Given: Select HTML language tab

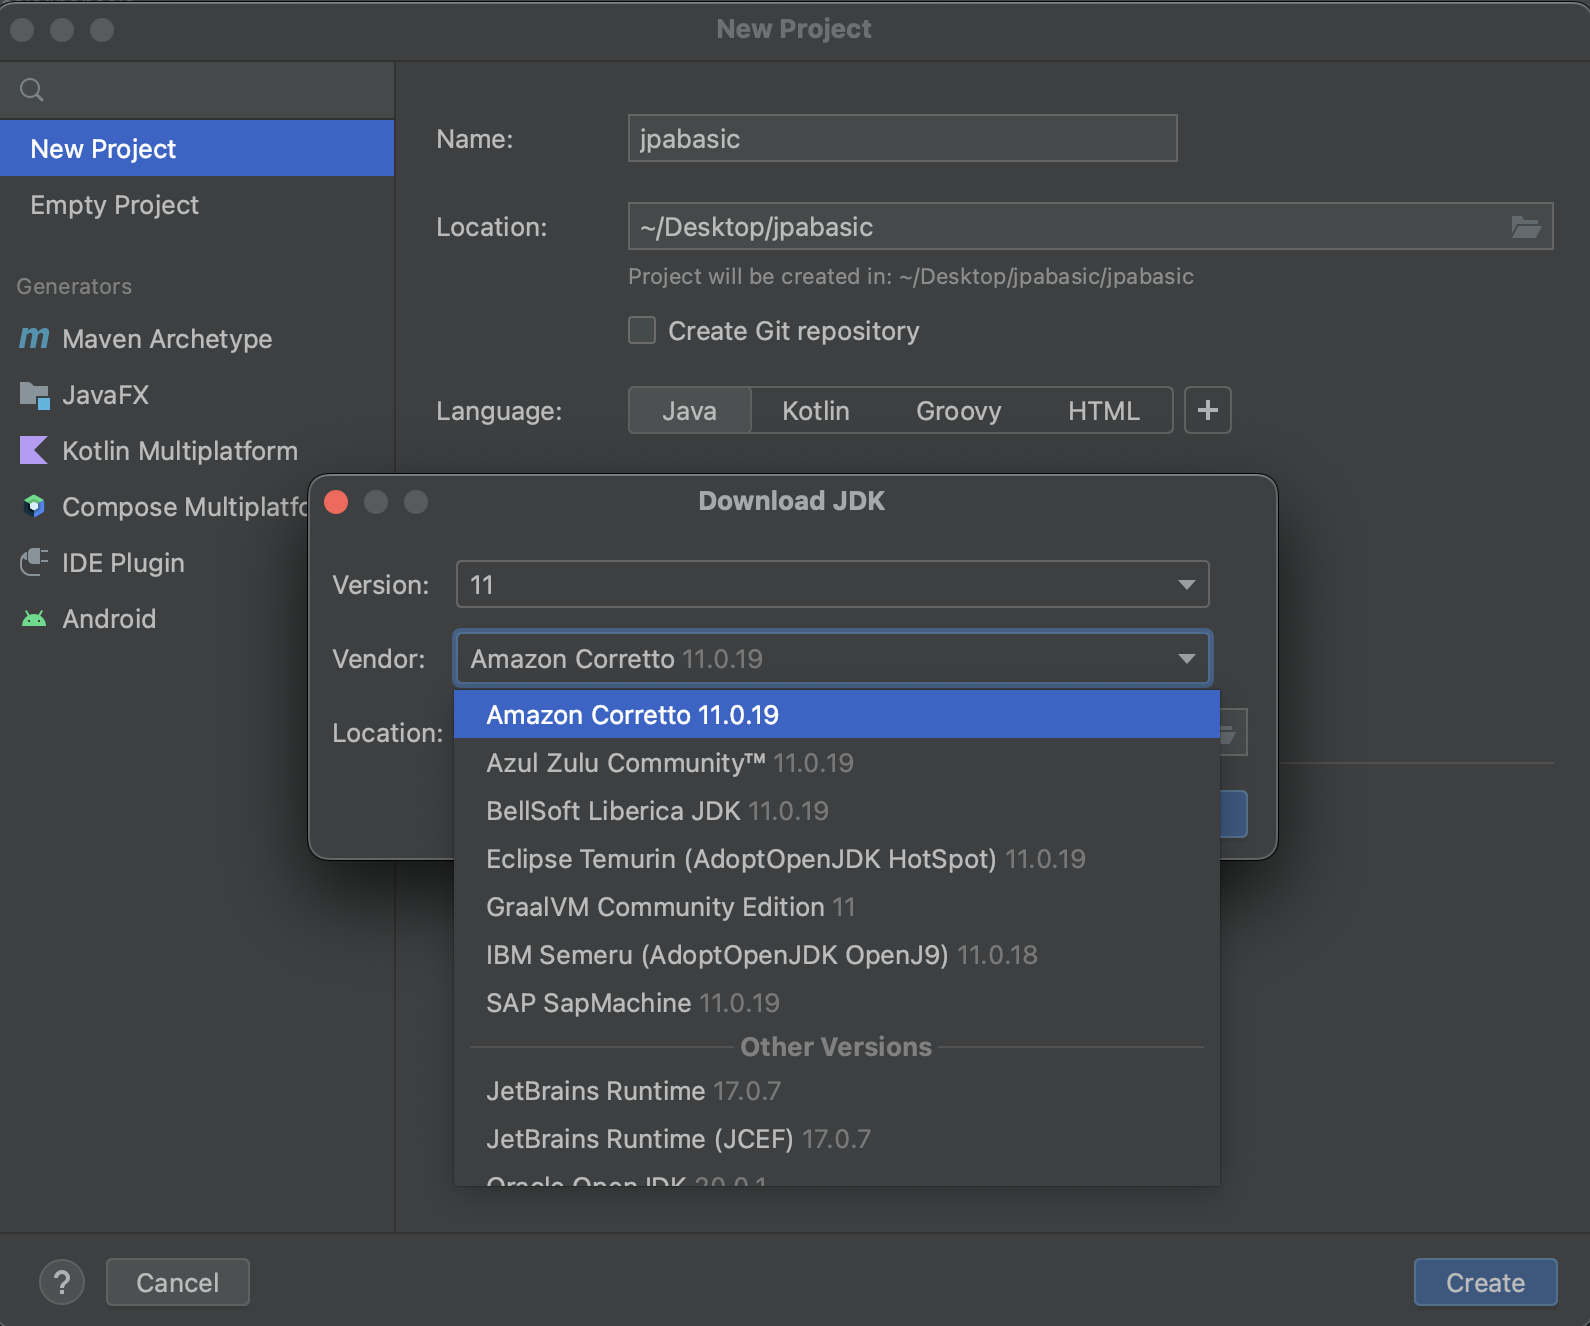Looking at the screenshot, I should pos(1103,411).
